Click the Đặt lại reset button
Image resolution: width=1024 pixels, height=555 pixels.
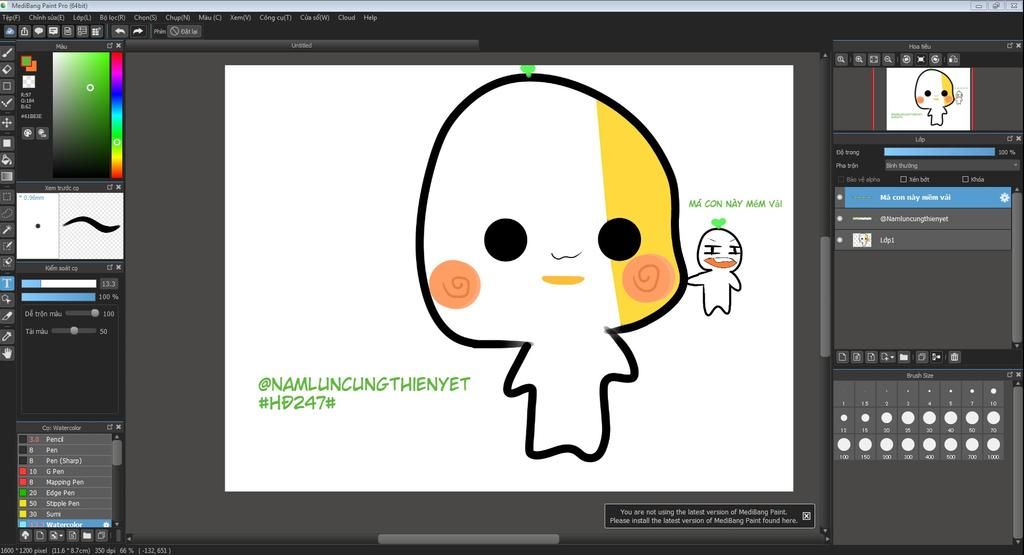(184, 31)
